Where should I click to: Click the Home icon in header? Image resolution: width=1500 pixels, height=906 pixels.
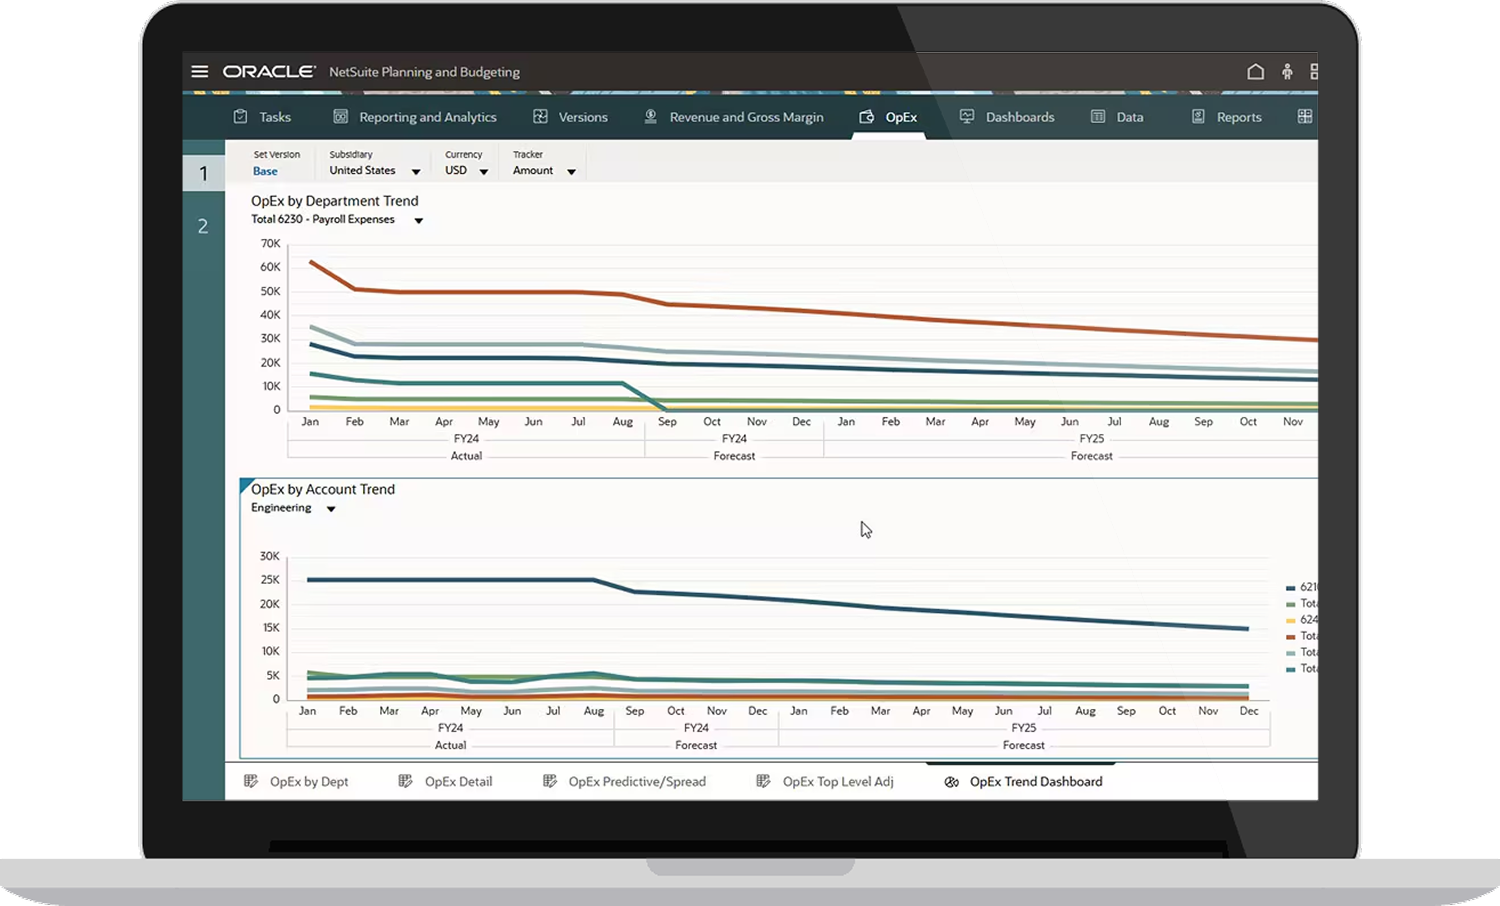point(1255,72)
